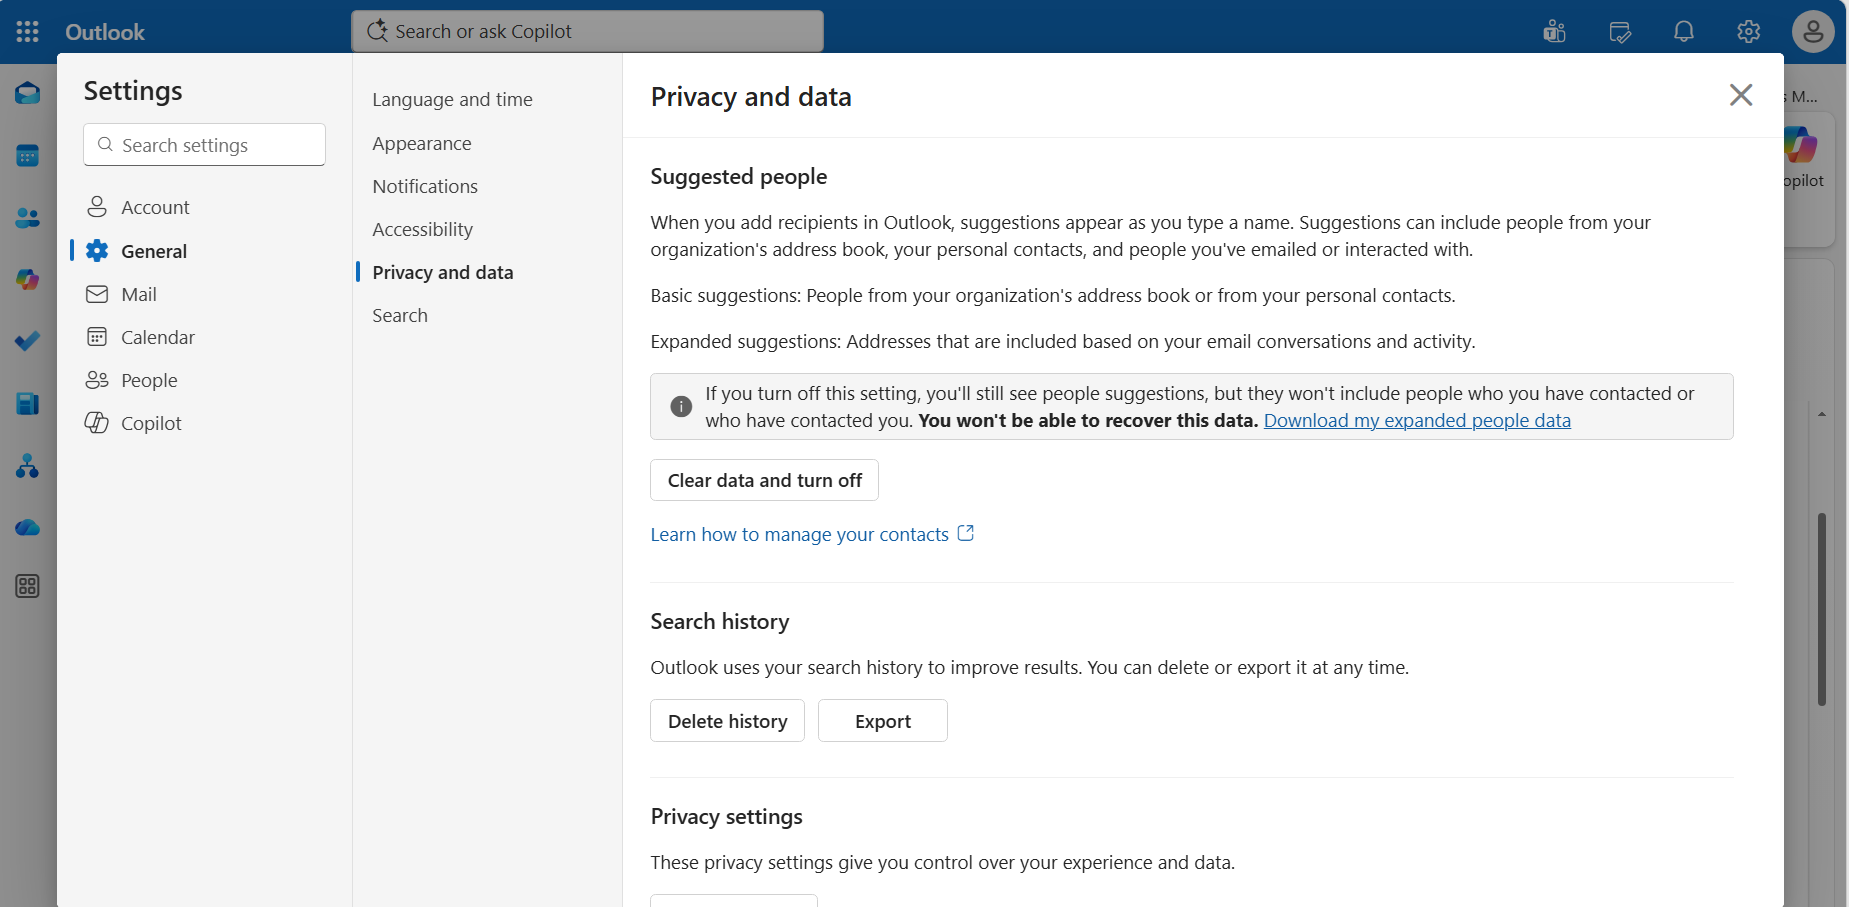Click the Copilot logo behind the dialog
Image resolution: width=1849 pixels, height=907 pixels.
click(x=1801, y=145)
